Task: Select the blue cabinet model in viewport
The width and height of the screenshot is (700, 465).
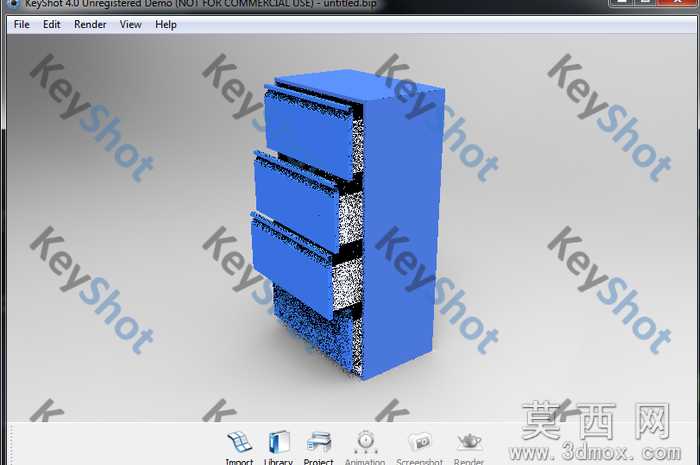Action: [348, 223]
